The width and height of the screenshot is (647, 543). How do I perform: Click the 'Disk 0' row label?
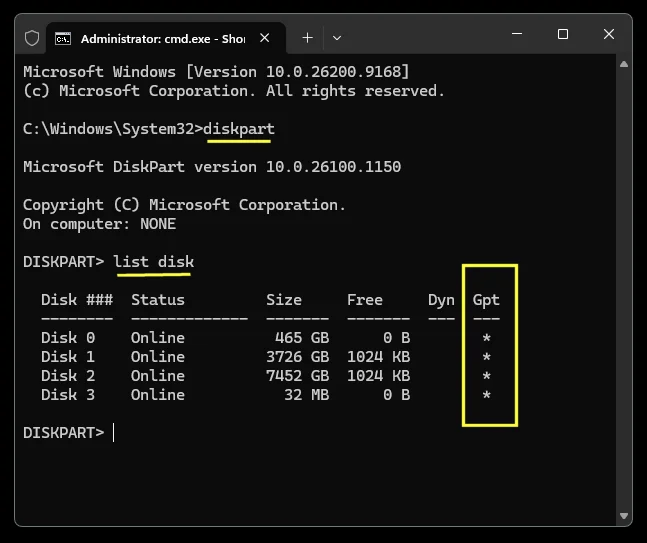(x=68, y=338)
